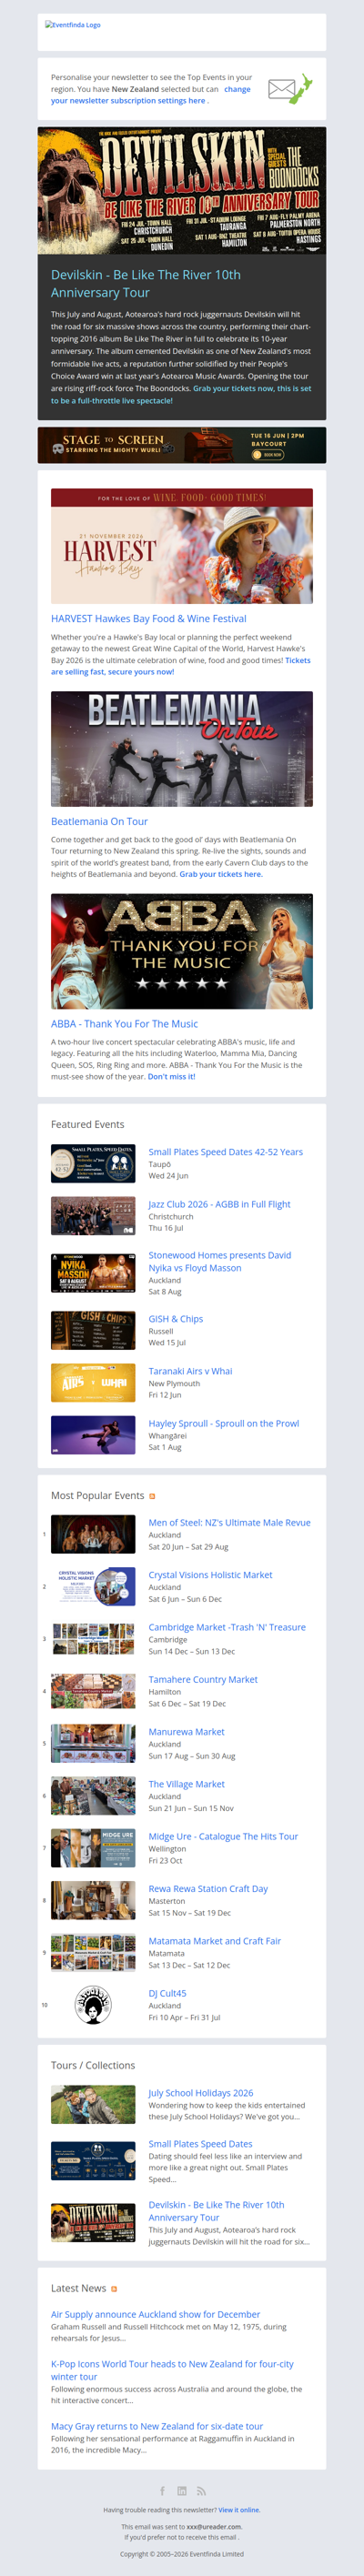Open Harvest Hawkes Bay banner image
The height and width of the screenshot is (2576, 364).
[x=182, y=546]
